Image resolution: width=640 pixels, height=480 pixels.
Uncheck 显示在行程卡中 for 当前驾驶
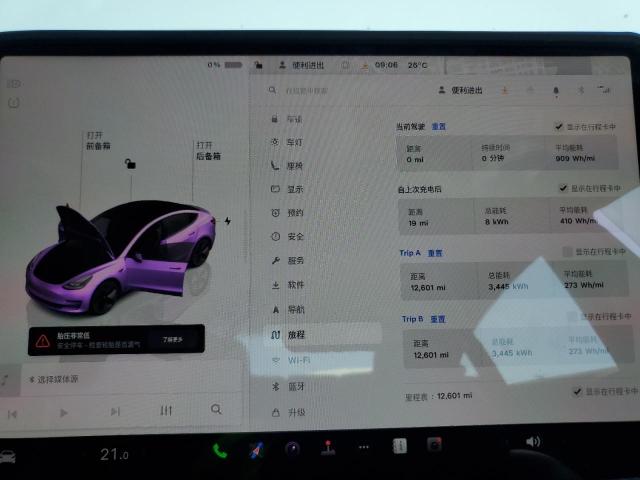(x=558, y=127)
